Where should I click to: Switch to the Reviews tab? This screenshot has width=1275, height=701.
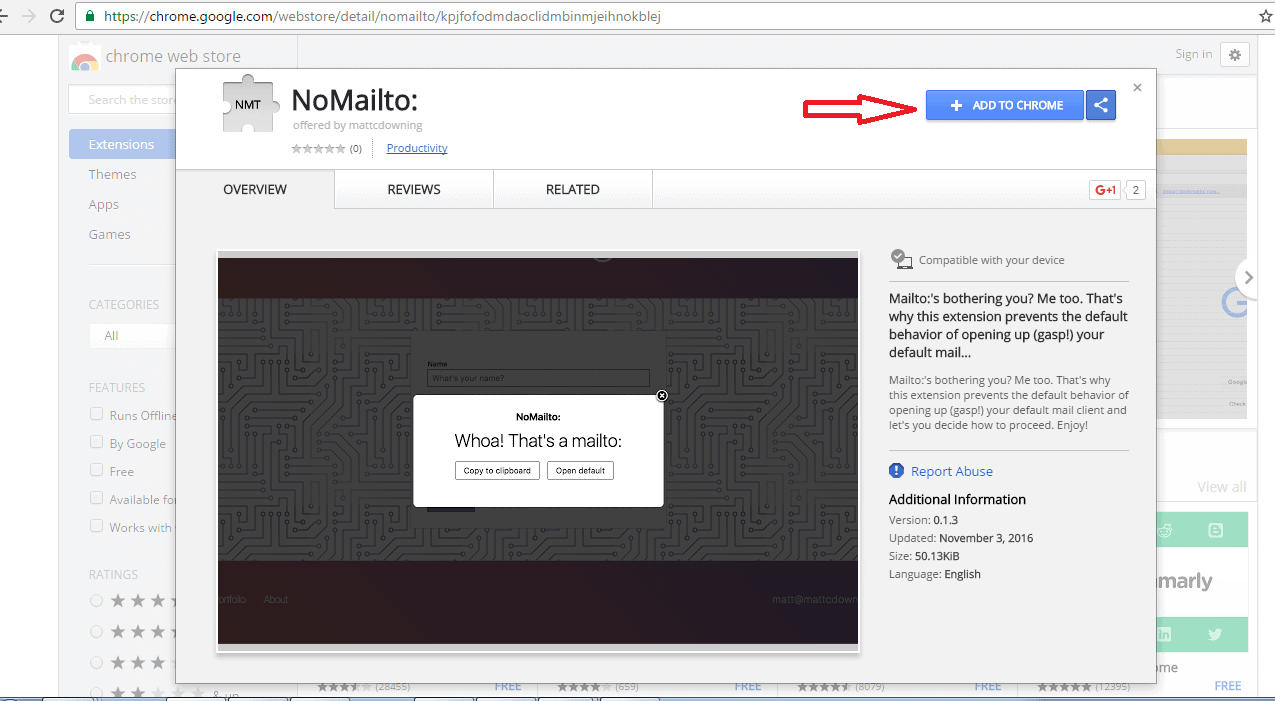tap(414, 189)
